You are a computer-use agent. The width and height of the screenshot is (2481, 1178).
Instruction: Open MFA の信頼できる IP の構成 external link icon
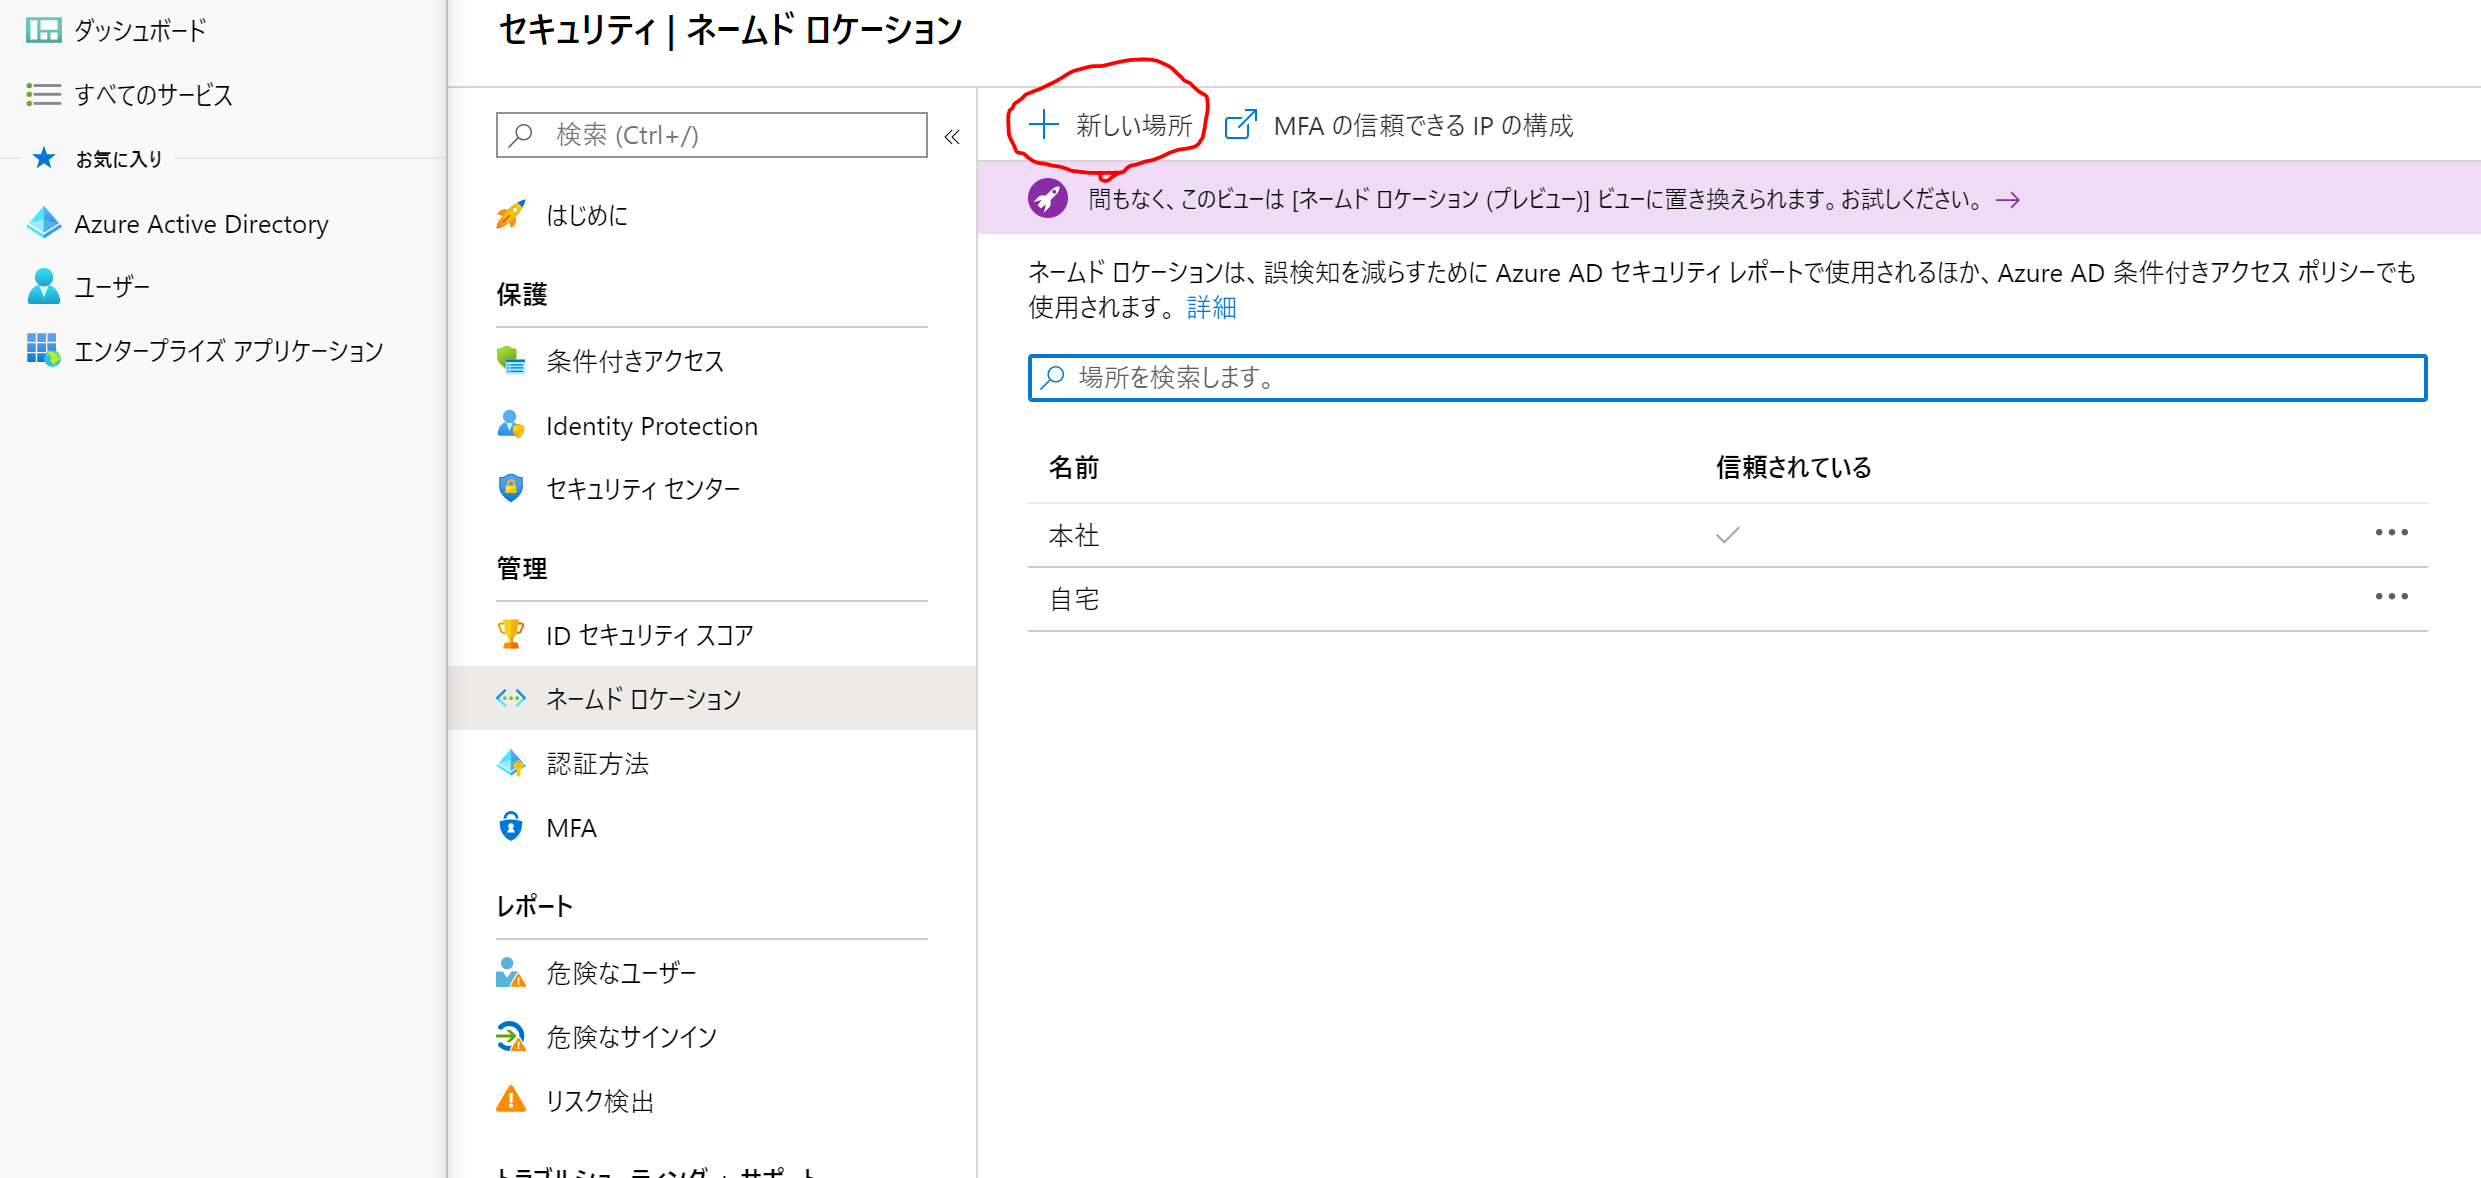pyautogui.click(x=1240, y=125)
